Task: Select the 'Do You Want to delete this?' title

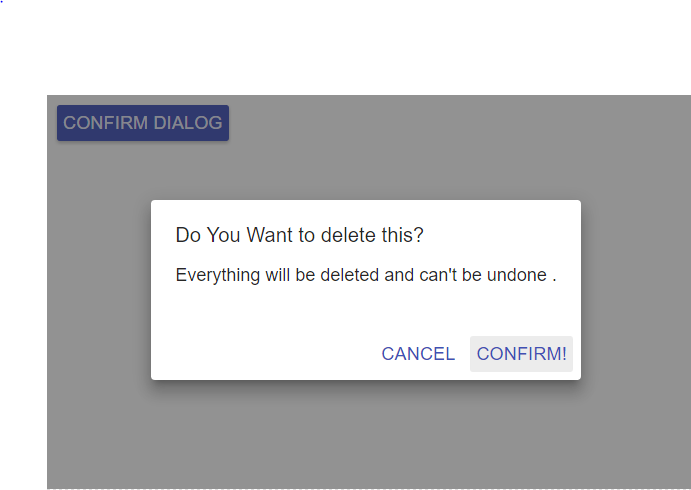Action: 299,235
